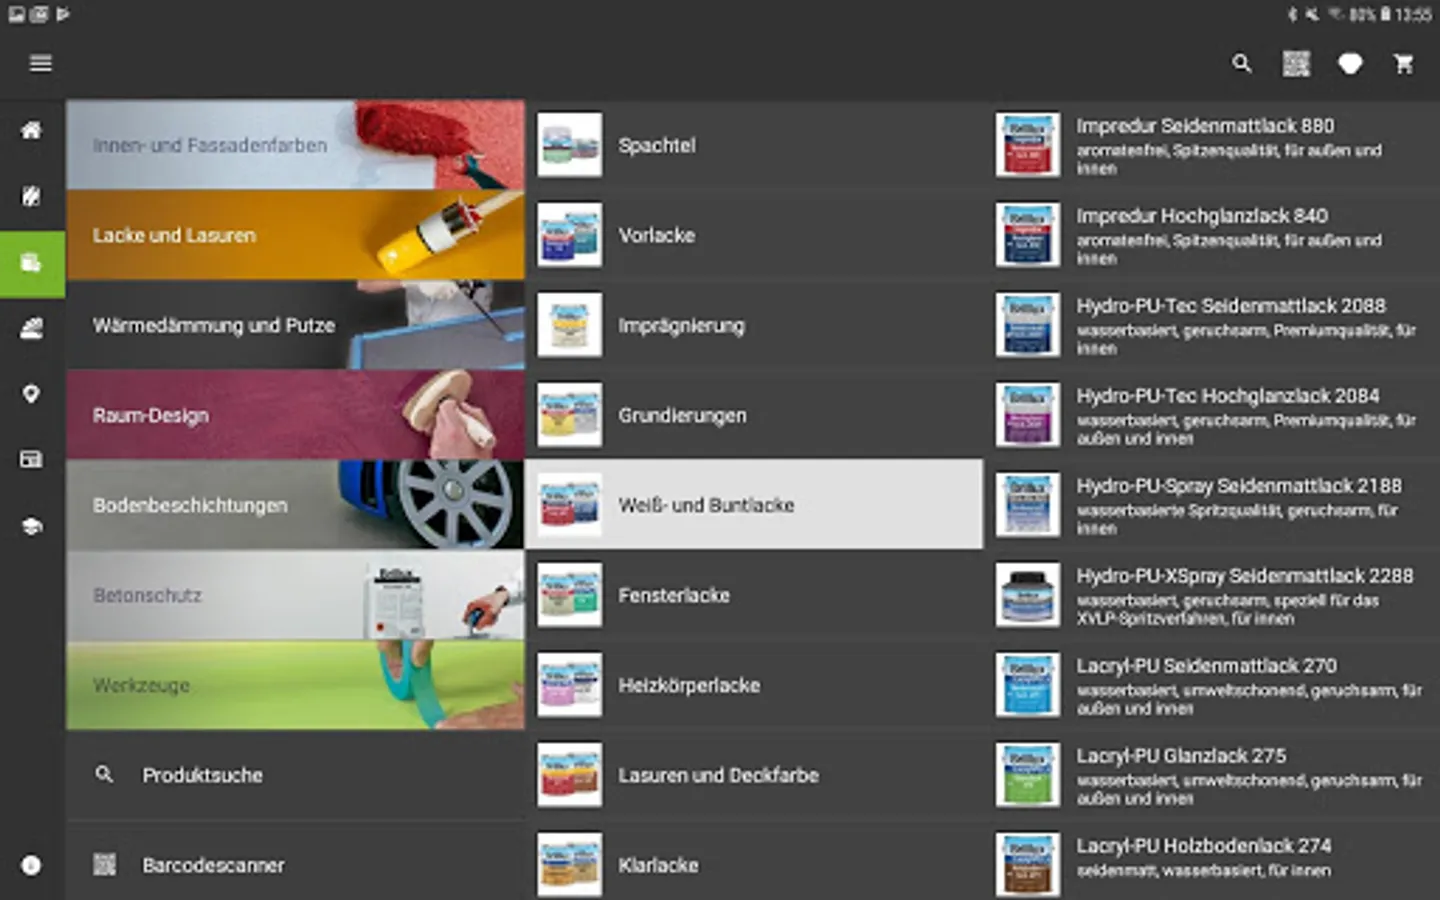
Task: Open product Hydro-PU-XSpray Seidenmattlack 2288
Action: 1212,595
